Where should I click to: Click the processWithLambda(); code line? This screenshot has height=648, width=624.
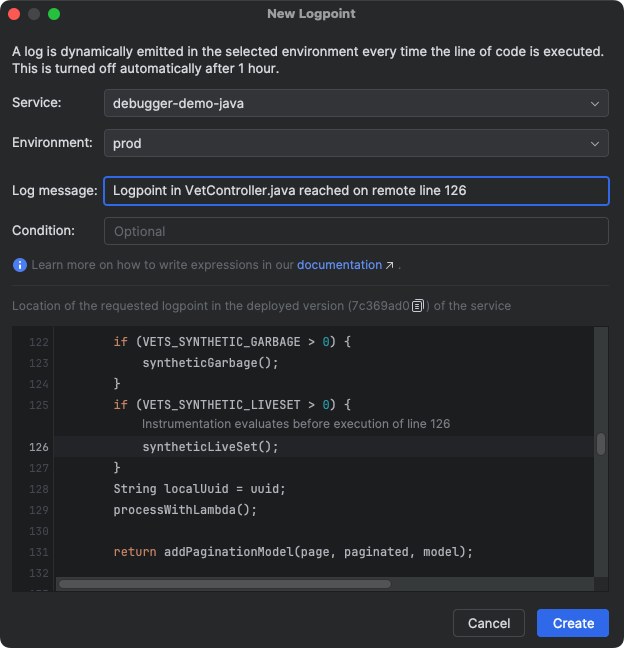(x=185, y=509)
